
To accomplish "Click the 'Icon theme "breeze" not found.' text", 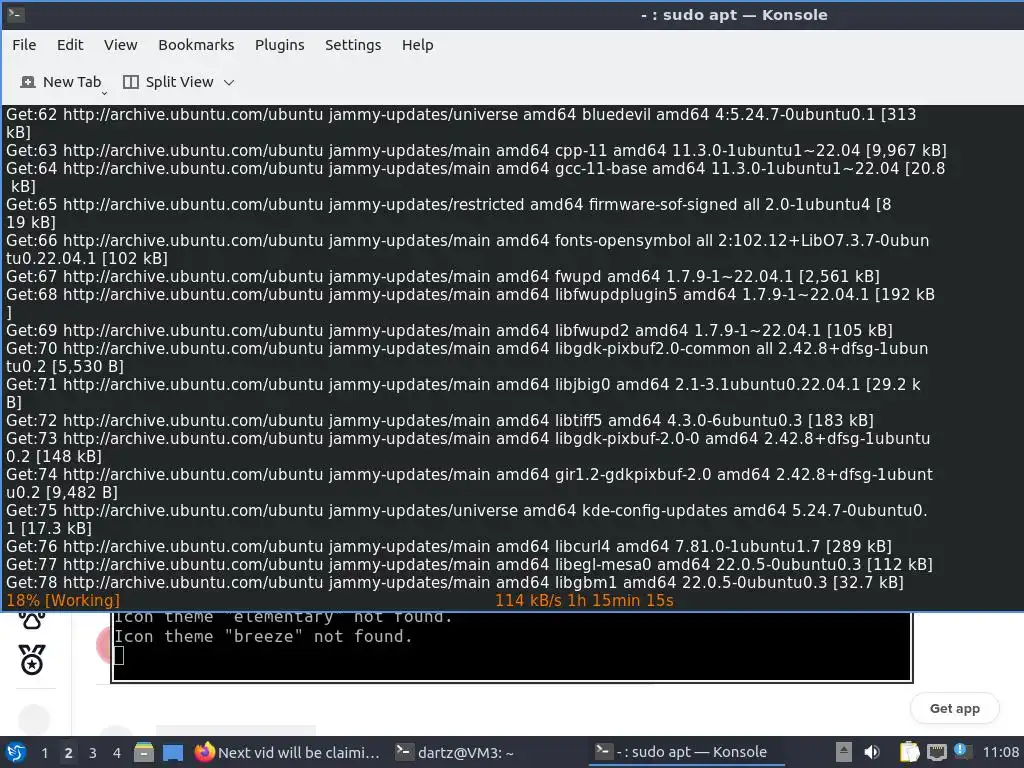I will click(263, 636).
